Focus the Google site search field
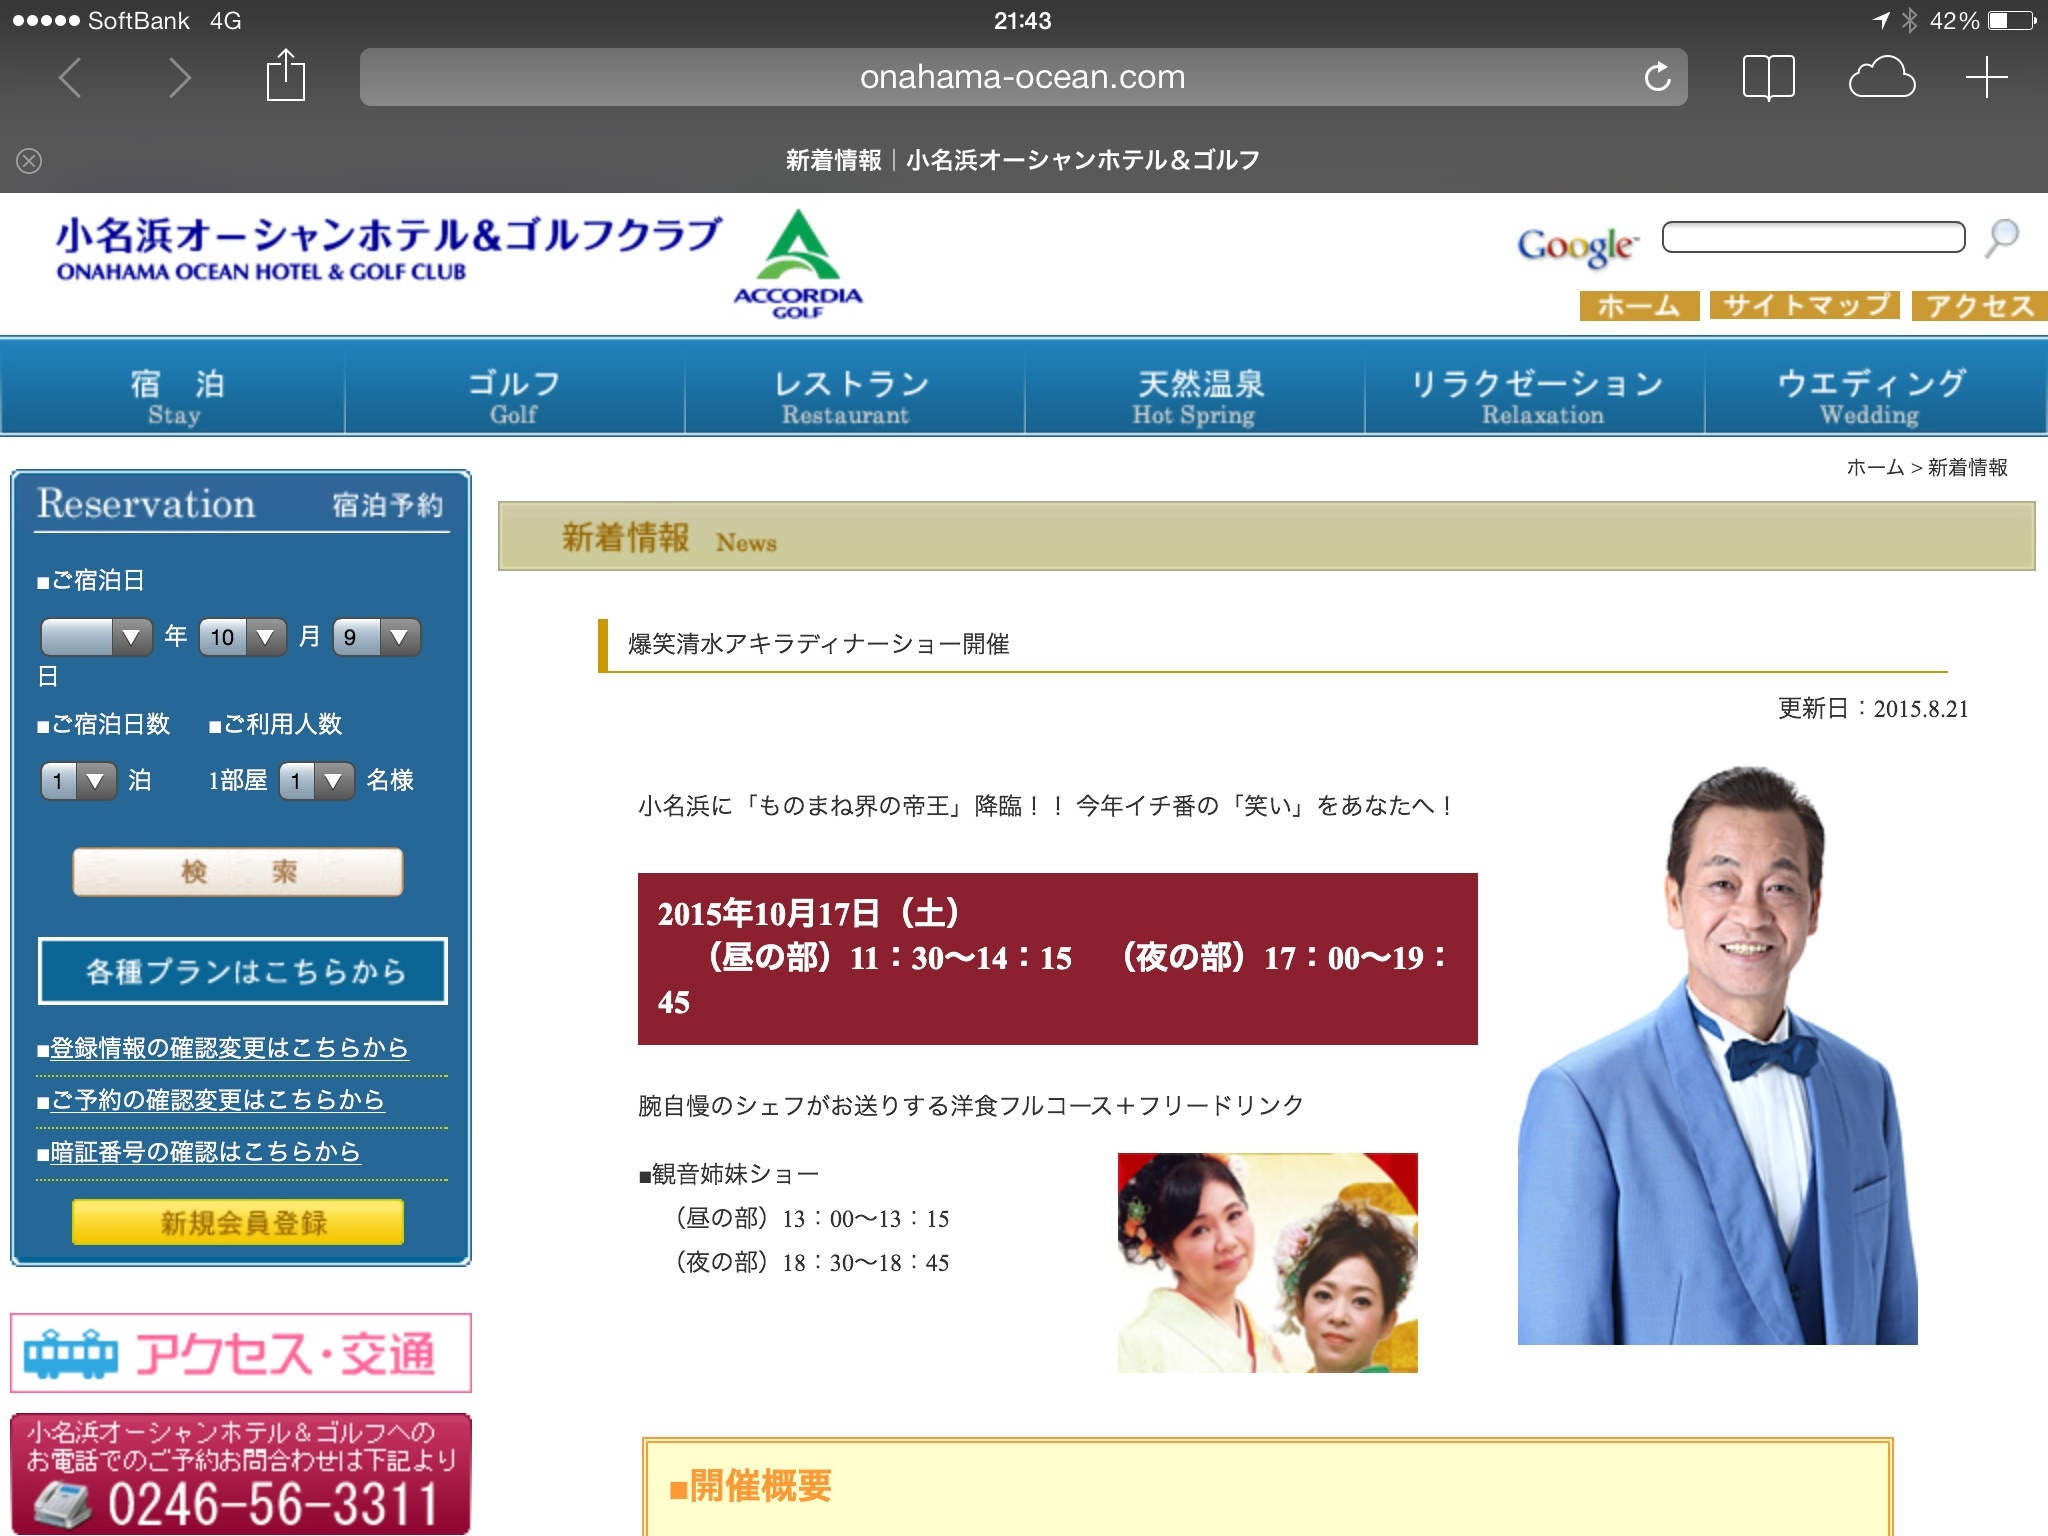2048x1536 pixels. 1813,237
